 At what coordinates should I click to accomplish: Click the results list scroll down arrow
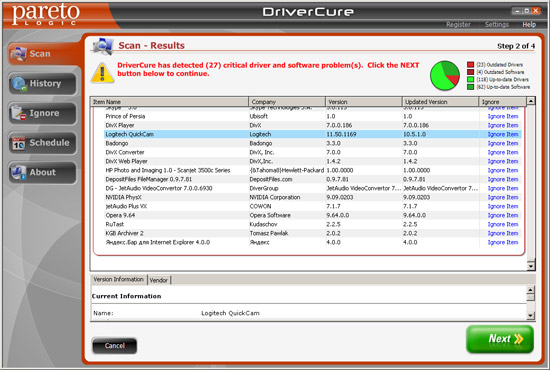[x=531, y=266]
